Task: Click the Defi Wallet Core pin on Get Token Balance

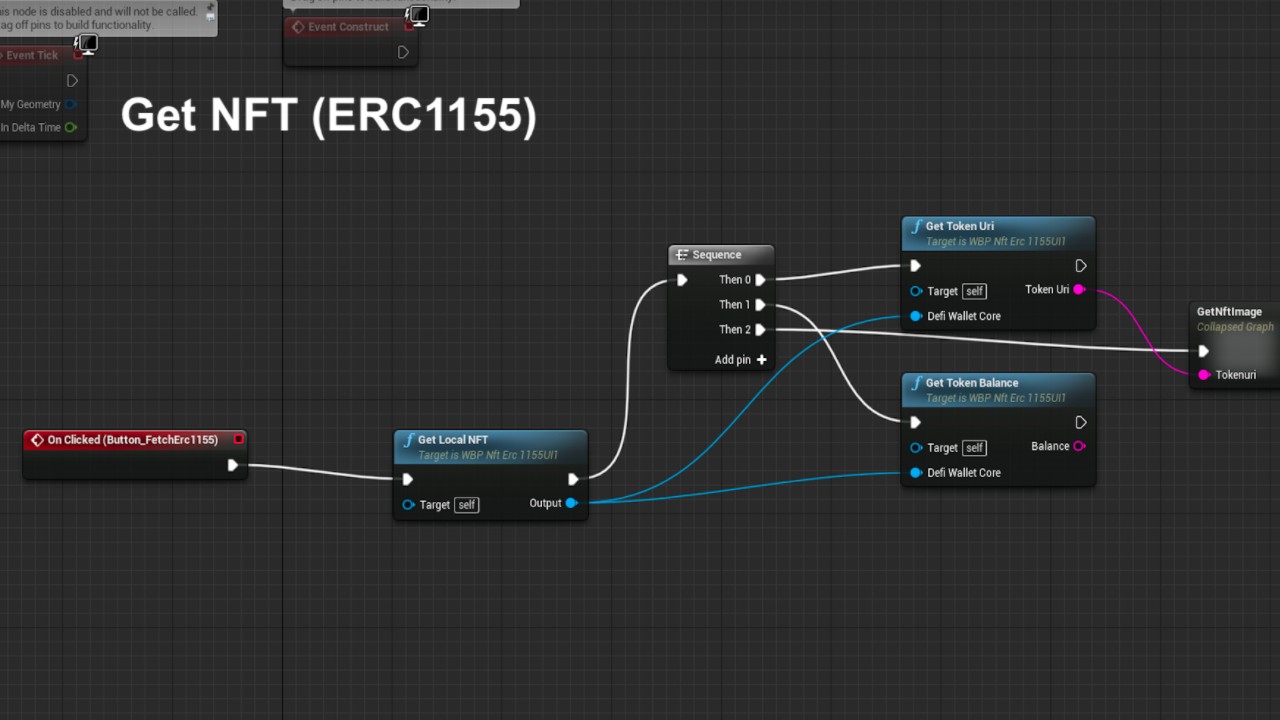Action: tap(916, 473)
